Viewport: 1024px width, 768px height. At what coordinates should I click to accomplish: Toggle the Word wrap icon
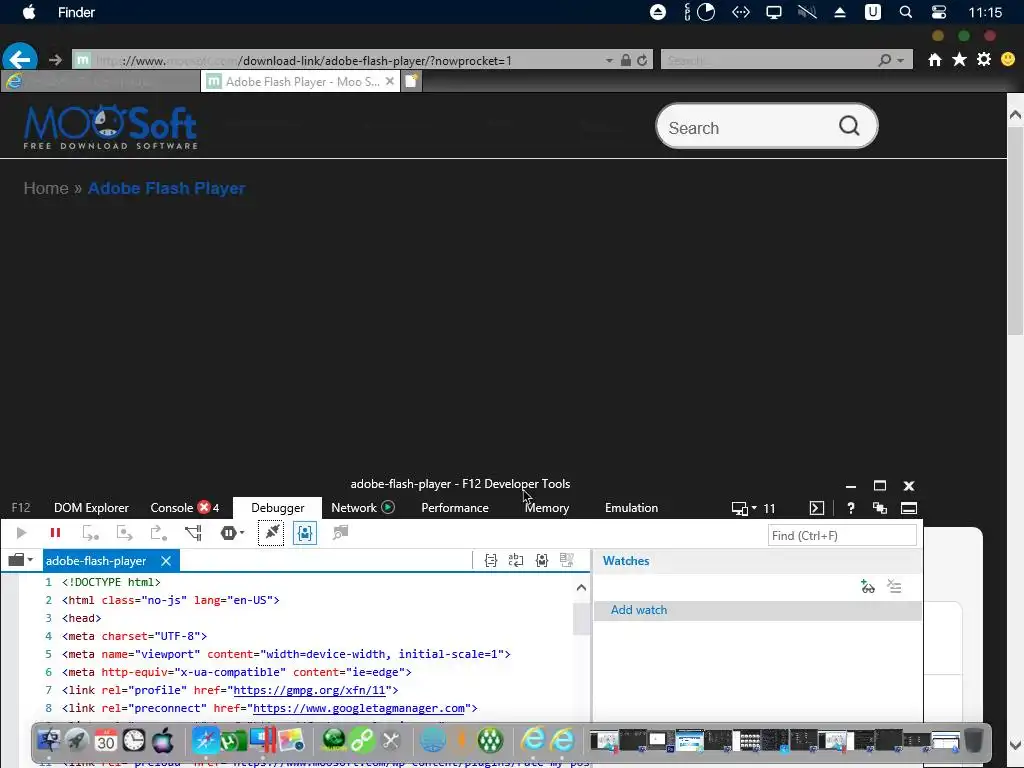point(516,560)
